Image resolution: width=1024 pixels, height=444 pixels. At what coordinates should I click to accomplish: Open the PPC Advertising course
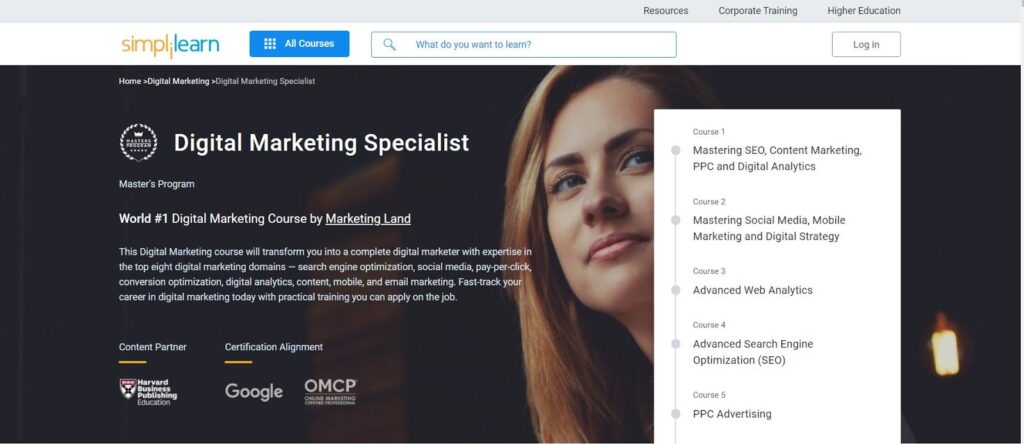(x=731, y=414)
